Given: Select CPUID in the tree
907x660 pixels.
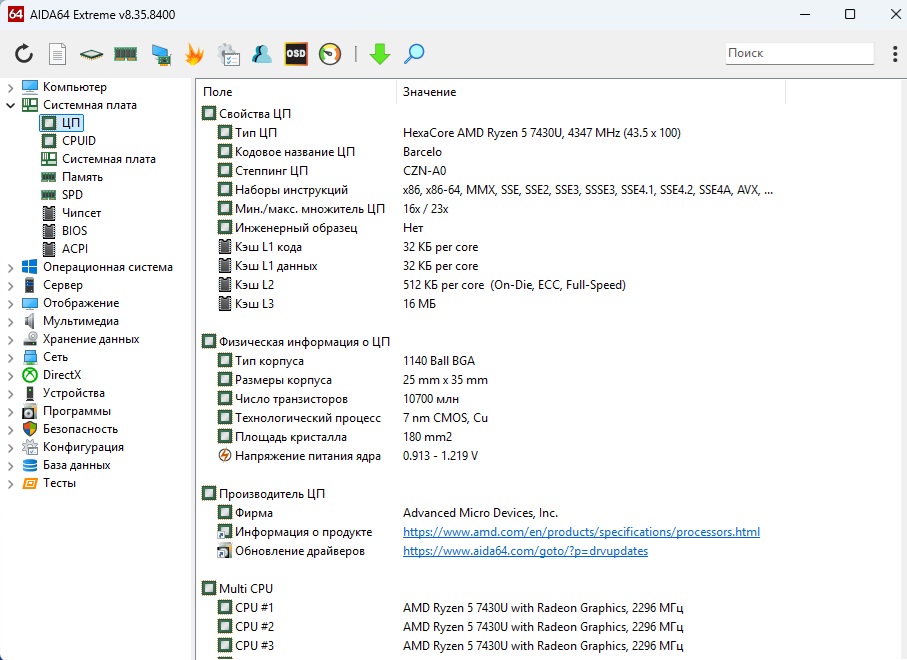Looking at the screenshot, I should pyautogui.click(x=79, y=141).
